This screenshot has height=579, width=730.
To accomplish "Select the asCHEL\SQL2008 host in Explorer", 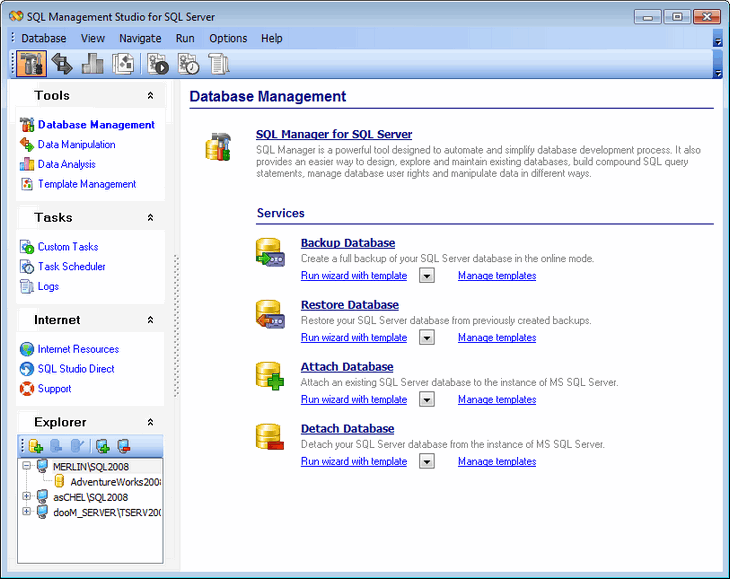I will click(x=90, y=497).
